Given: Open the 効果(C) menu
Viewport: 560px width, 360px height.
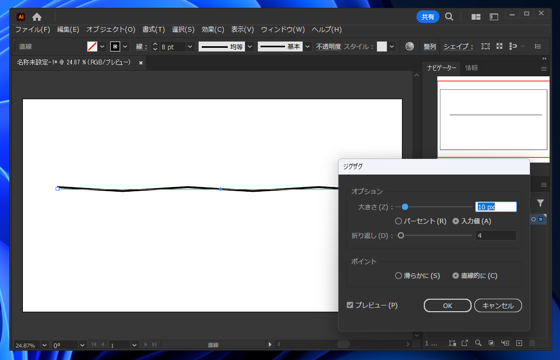Looking at the screenshot, I should coord(213,30).
